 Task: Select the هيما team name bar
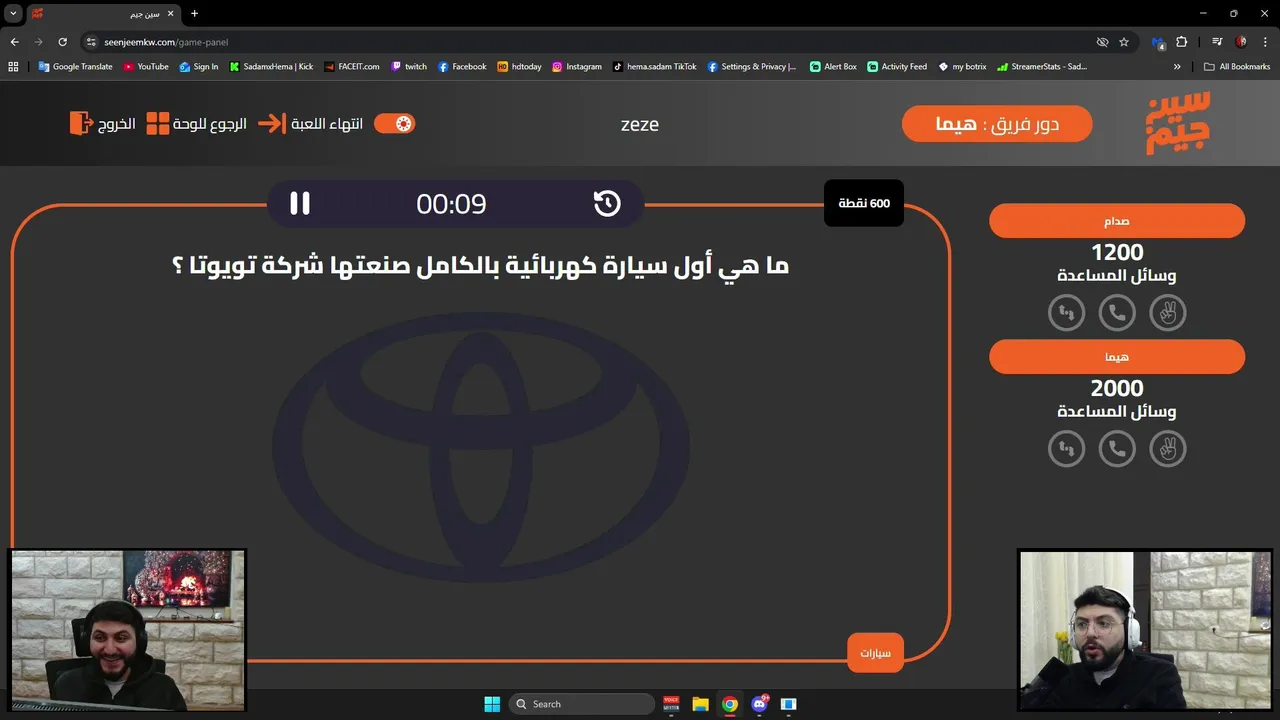pyautogui.click(x=1117, y=357)
